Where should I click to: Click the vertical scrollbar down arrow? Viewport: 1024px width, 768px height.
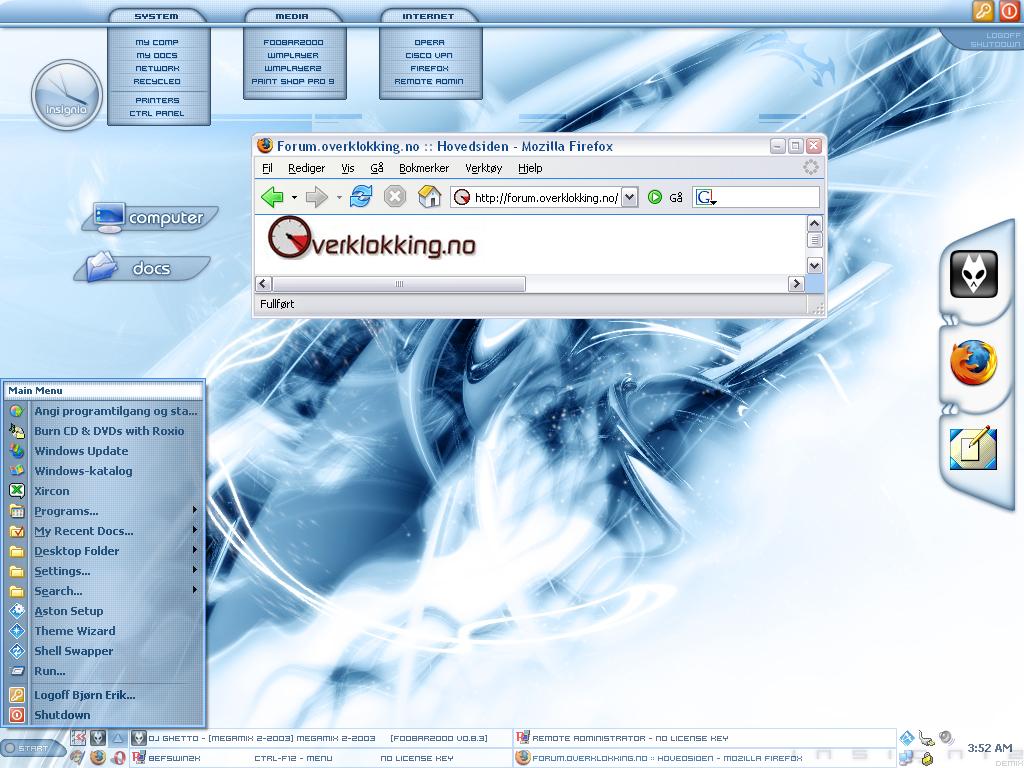[x=814, y=265]
